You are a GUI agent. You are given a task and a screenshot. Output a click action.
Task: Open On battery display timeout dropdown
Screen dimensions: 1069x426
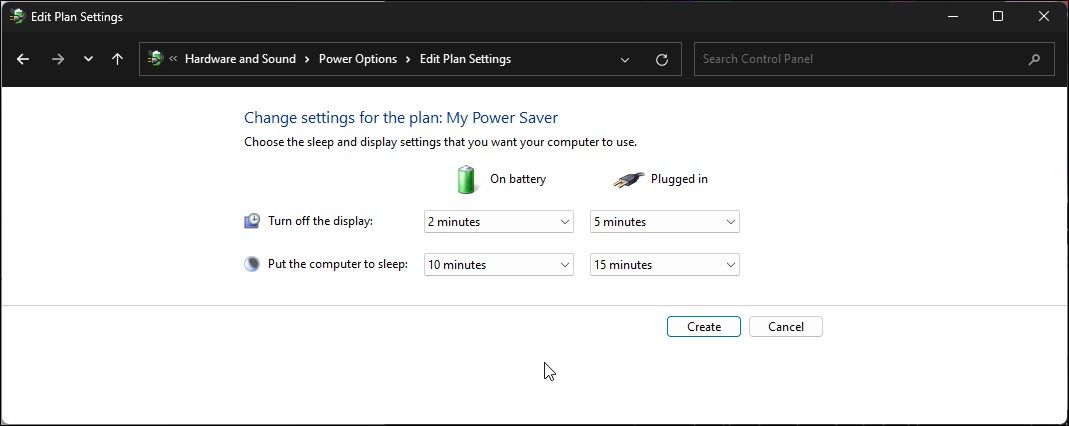point(498,222)
